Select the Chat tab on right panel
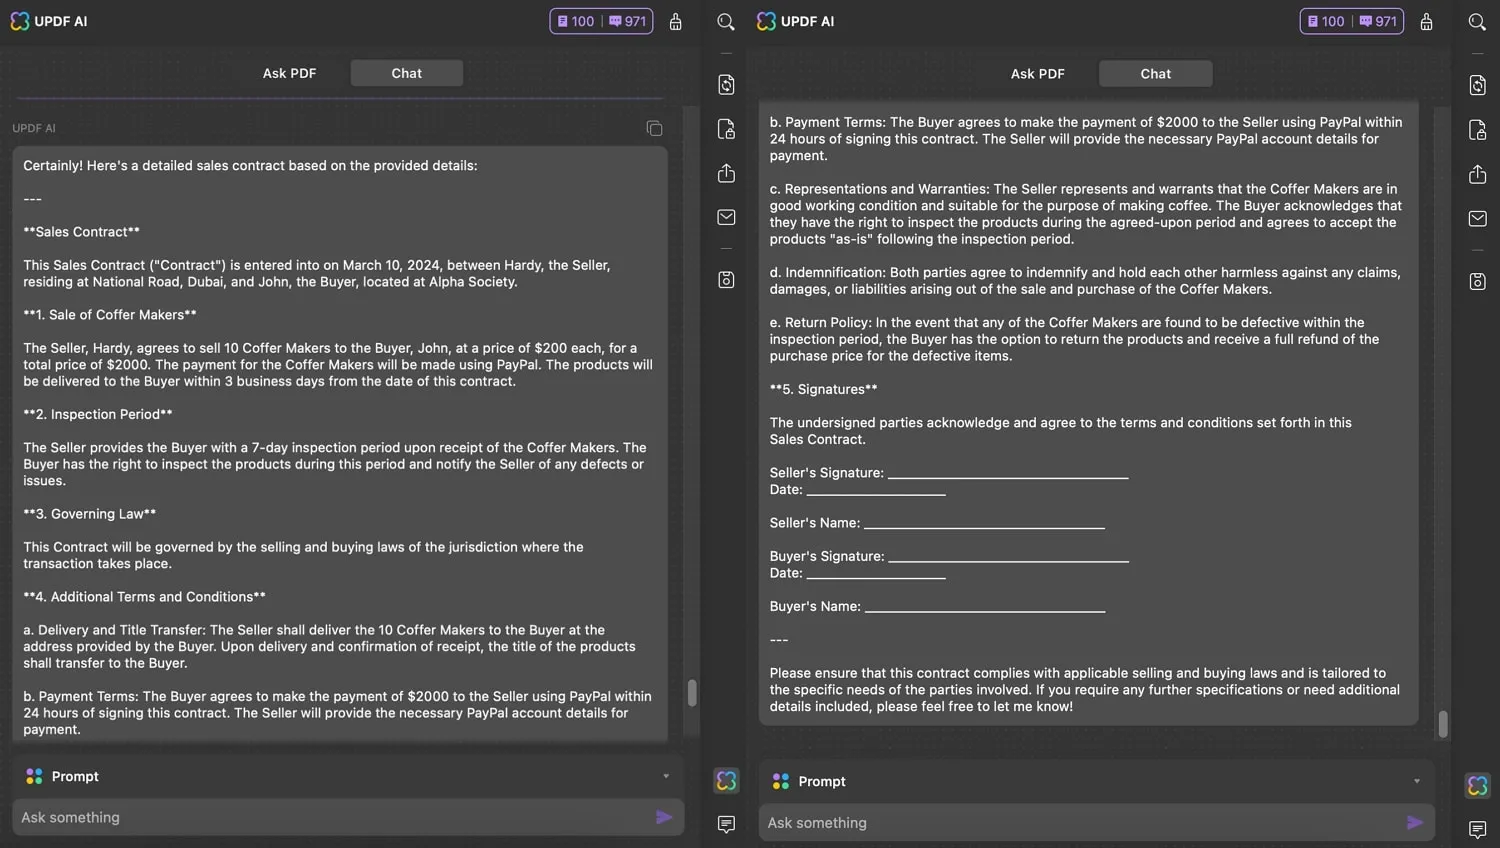The image size is (1500, 848). click(1155, 73)
